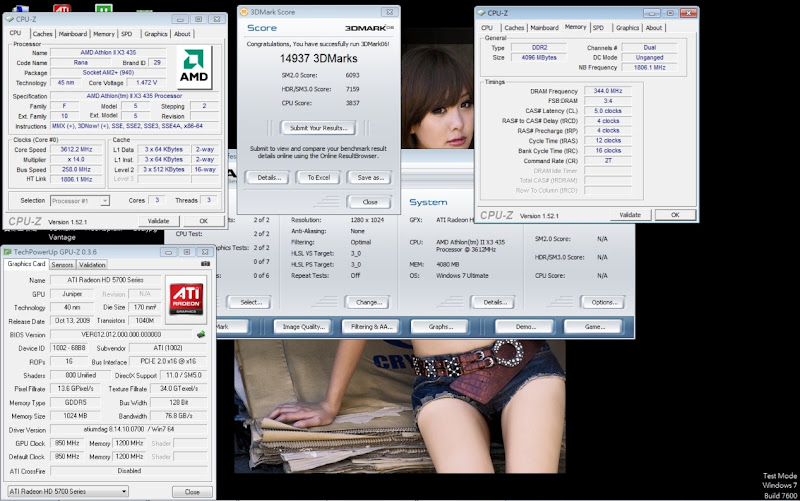This screenshot has height=501, width=800.
Task: Open the SPD tab in Memory CPU-Z window
Action: [x=598, y=28]
